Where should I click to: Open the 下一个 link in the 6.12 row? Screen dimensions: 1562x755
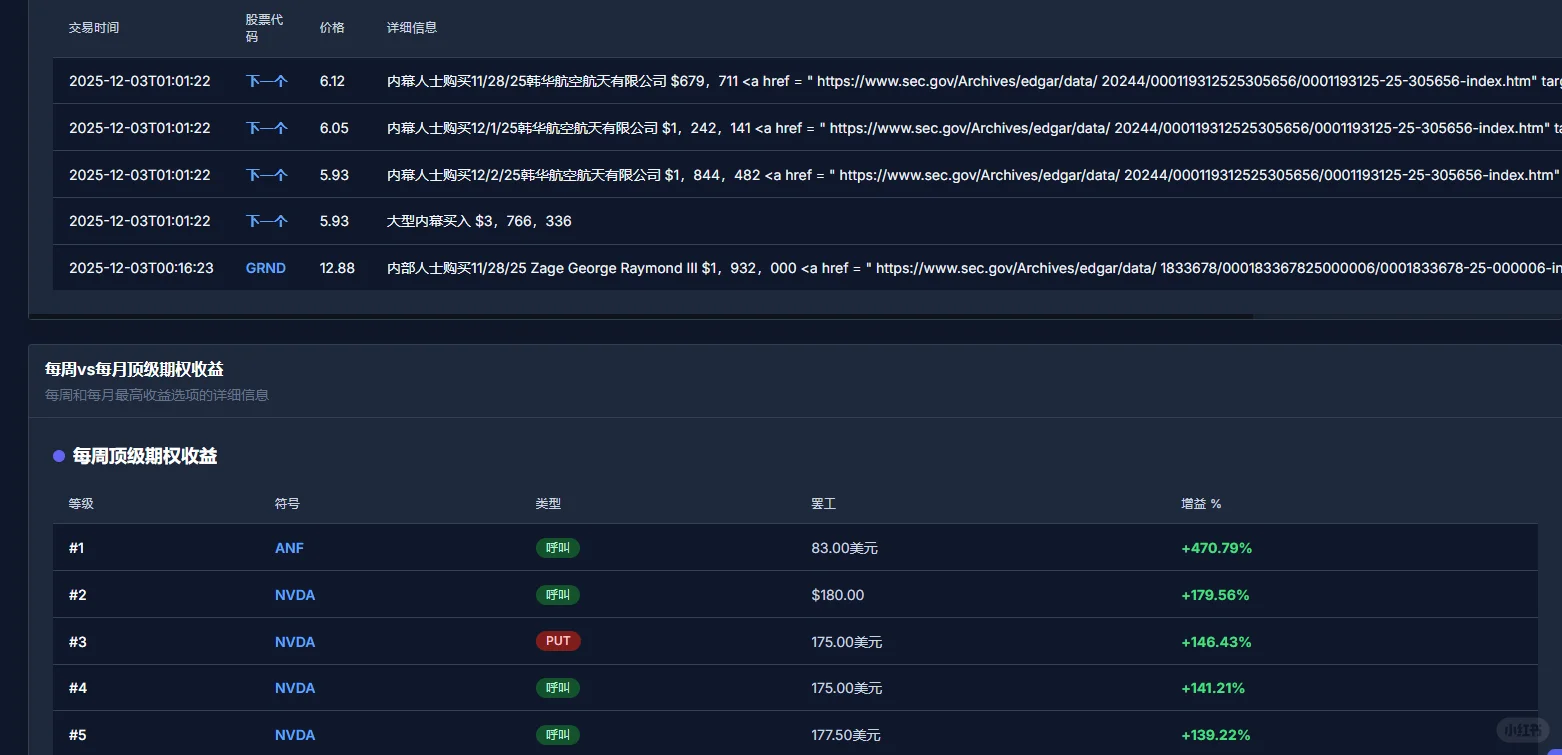(267, 81)
